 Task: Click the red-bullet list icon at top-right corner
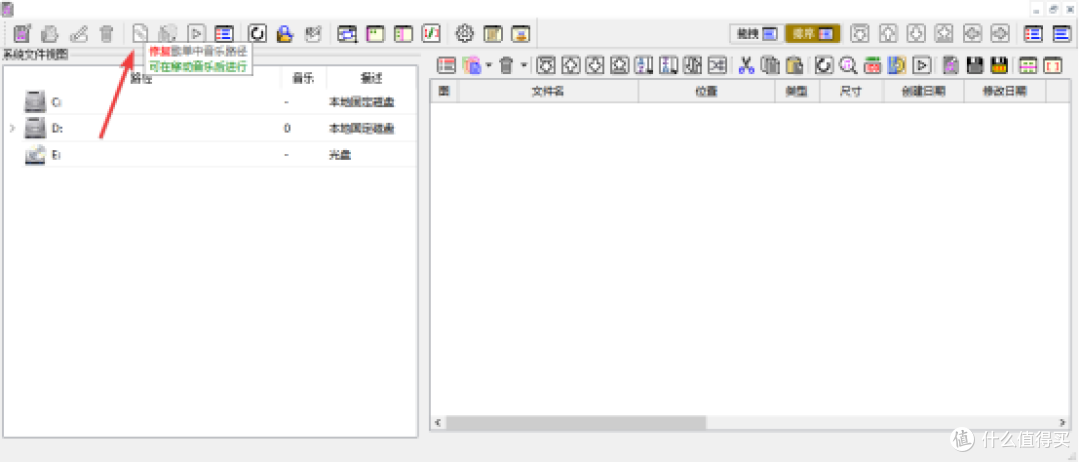pos(1032,32)
